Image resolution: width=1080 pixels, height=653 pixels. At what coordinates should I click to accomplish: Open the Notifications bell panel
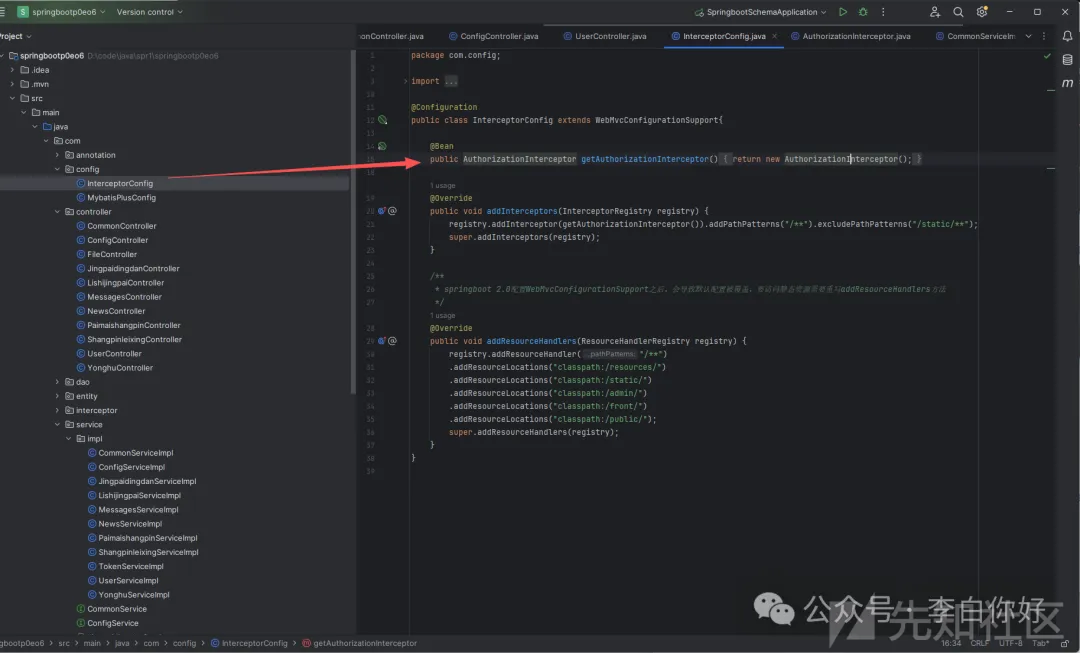coord(1067,36)
